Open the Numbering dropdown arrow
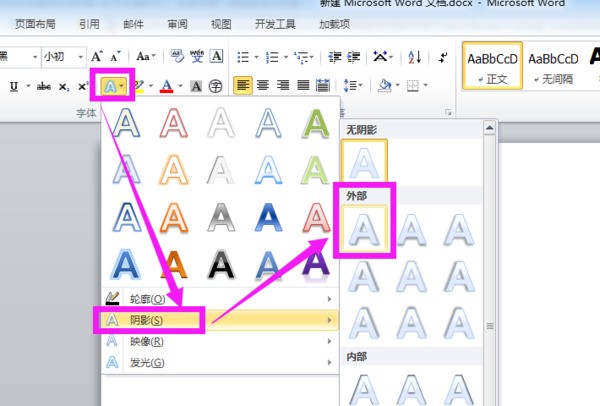This screenshot has height=406, width=600. pyautogui.click(x=286, y=57)
